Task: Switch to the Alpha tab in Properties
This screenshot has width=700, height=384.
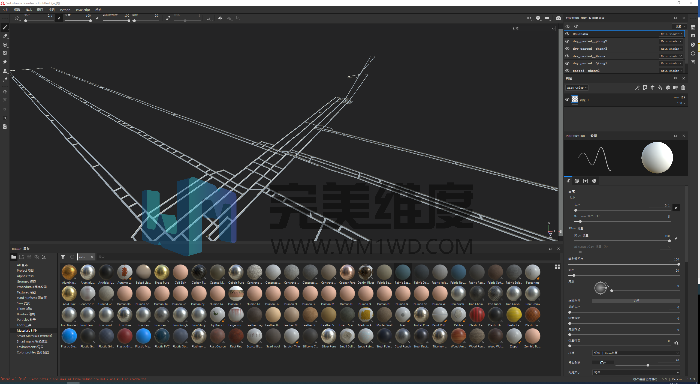Action: (577, 181)
